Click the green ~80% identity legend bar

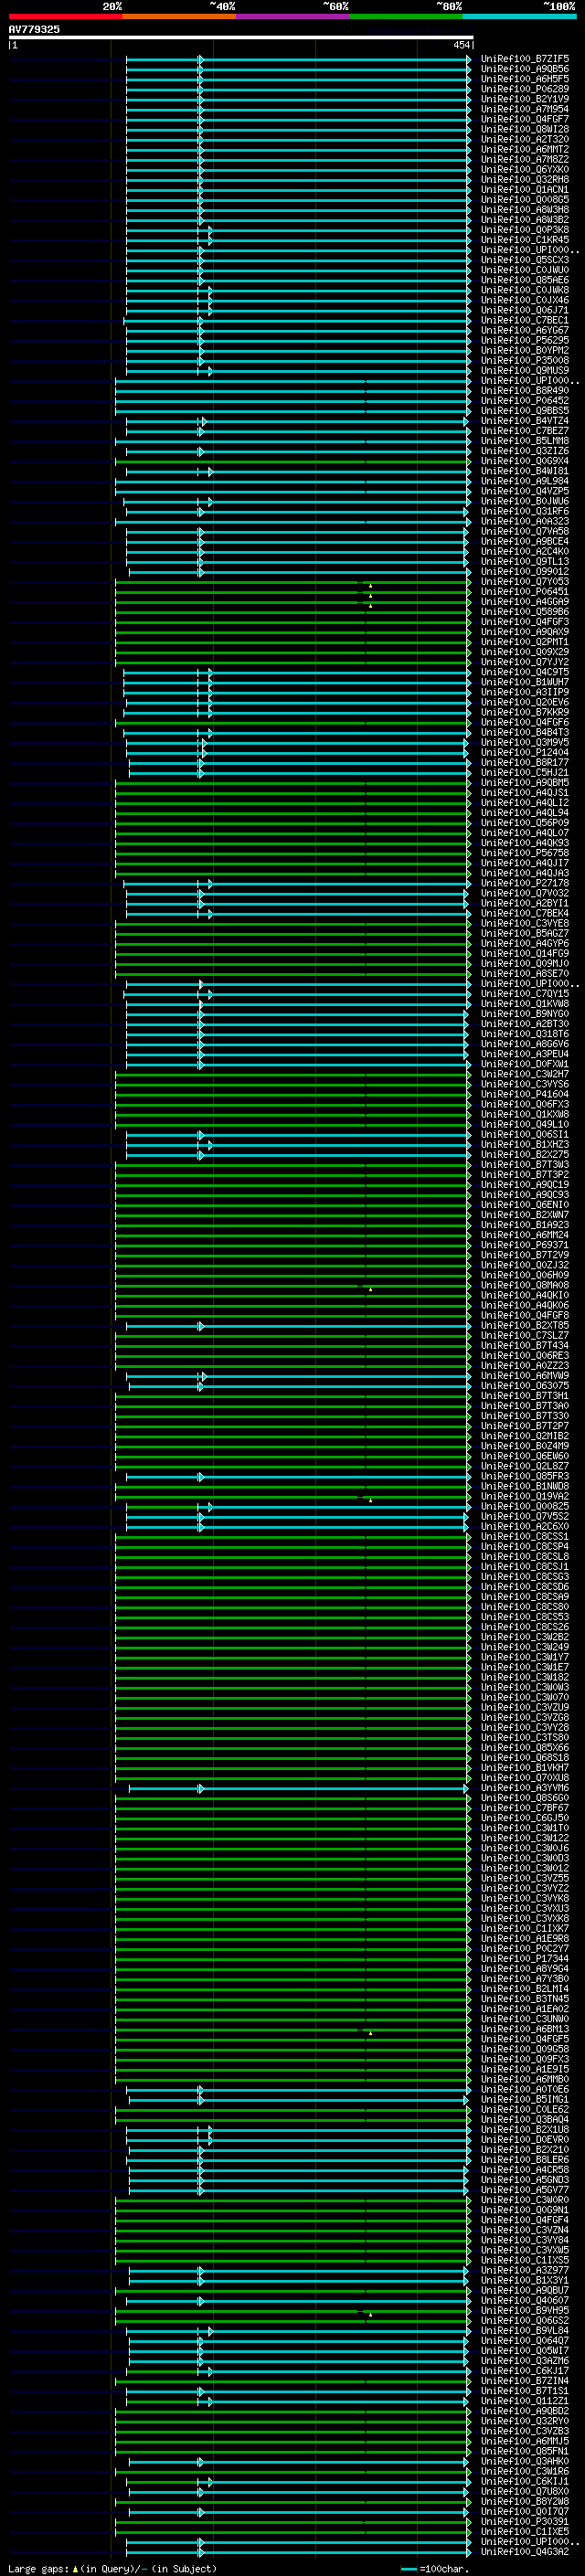[x=406, y=16]
